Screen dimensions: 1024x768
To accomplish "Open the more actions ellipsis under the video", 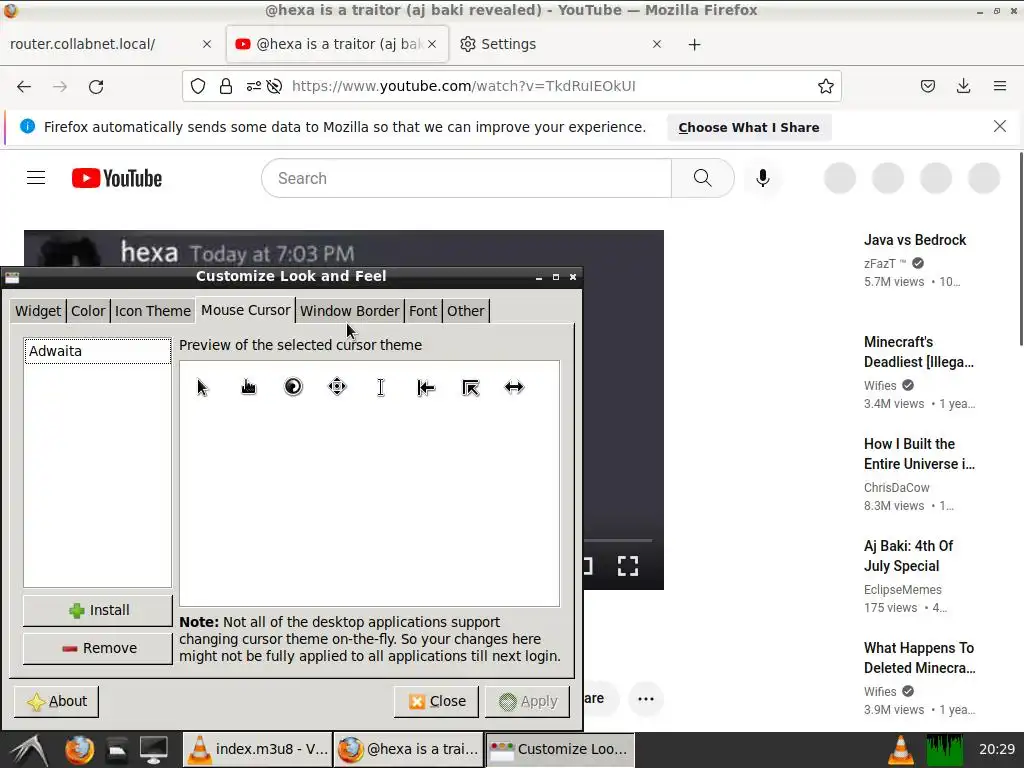I will (x=646, y=699).
